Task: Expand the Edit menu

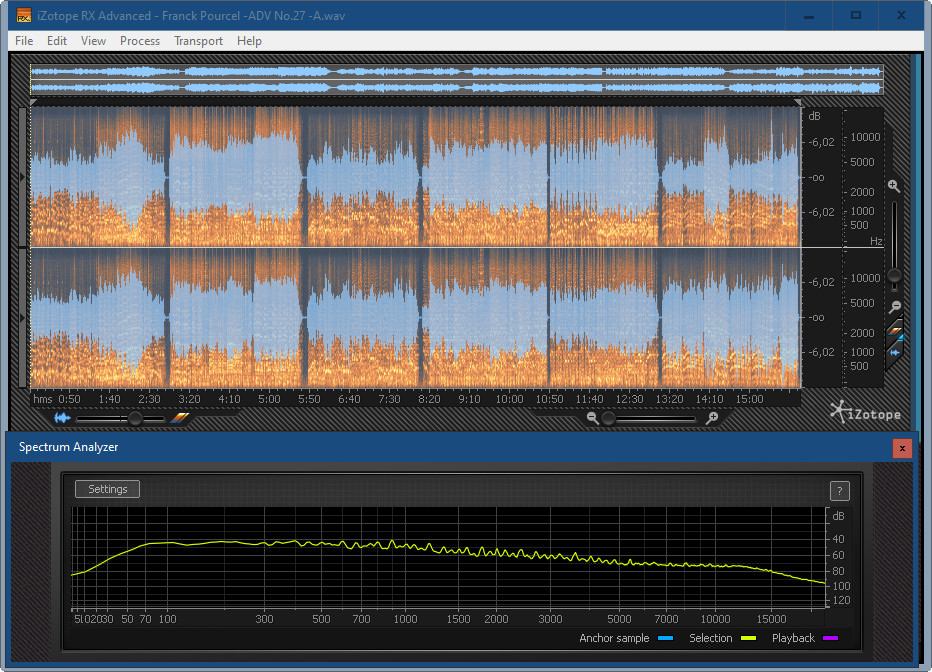Action: (57, 41)
